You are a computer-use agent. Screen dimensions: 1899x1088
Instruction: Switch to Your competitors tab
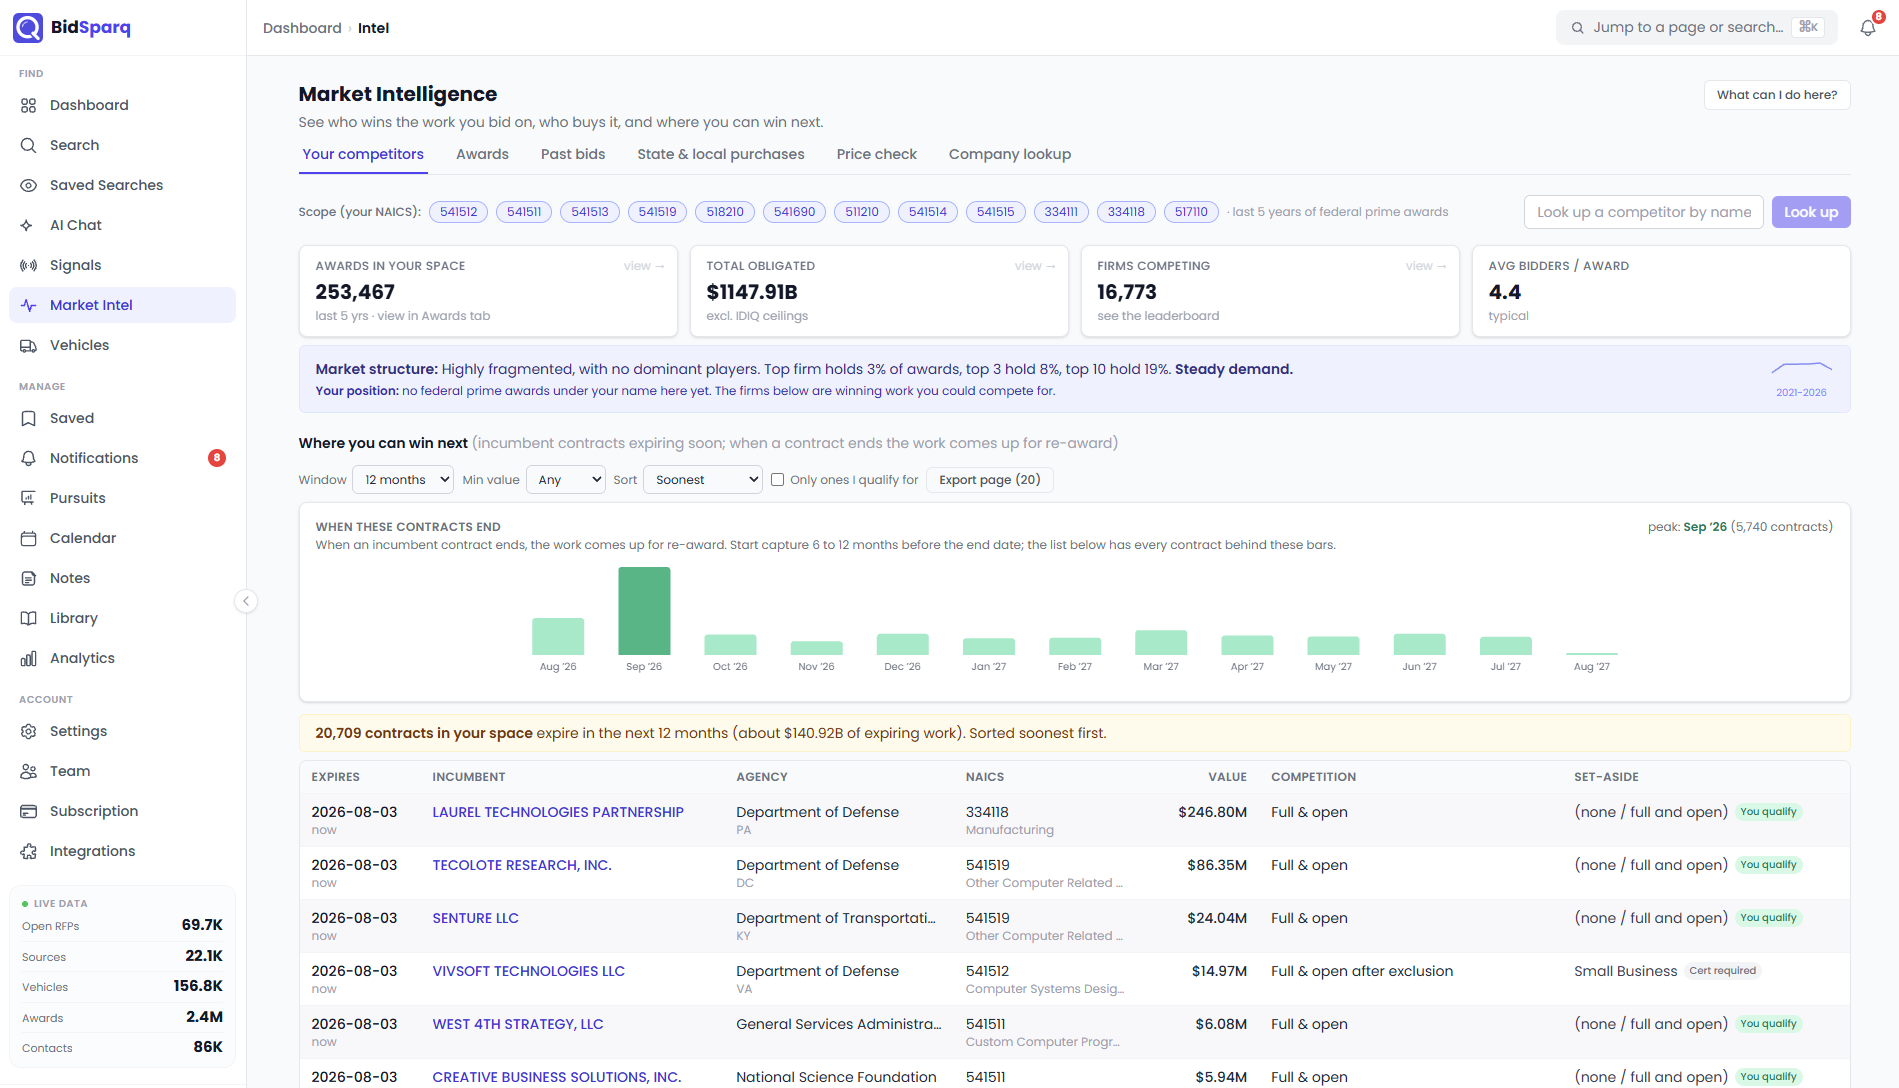pos(363,154)
